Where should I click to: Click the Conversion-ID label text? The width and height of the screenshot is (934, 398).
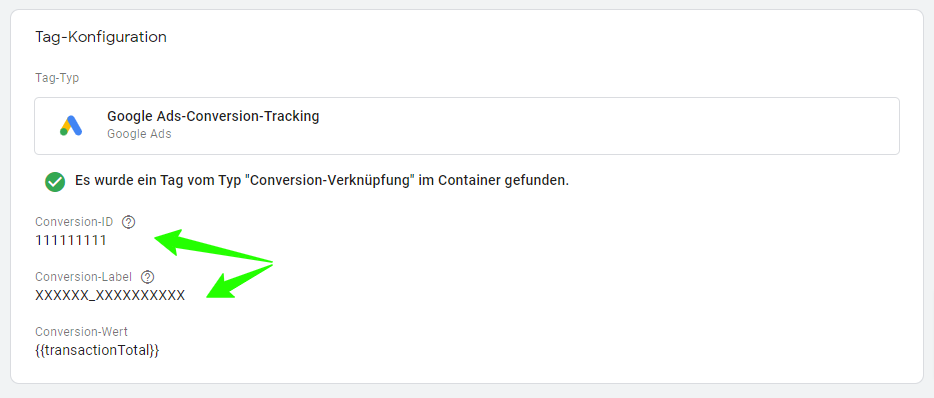(74, 222)
